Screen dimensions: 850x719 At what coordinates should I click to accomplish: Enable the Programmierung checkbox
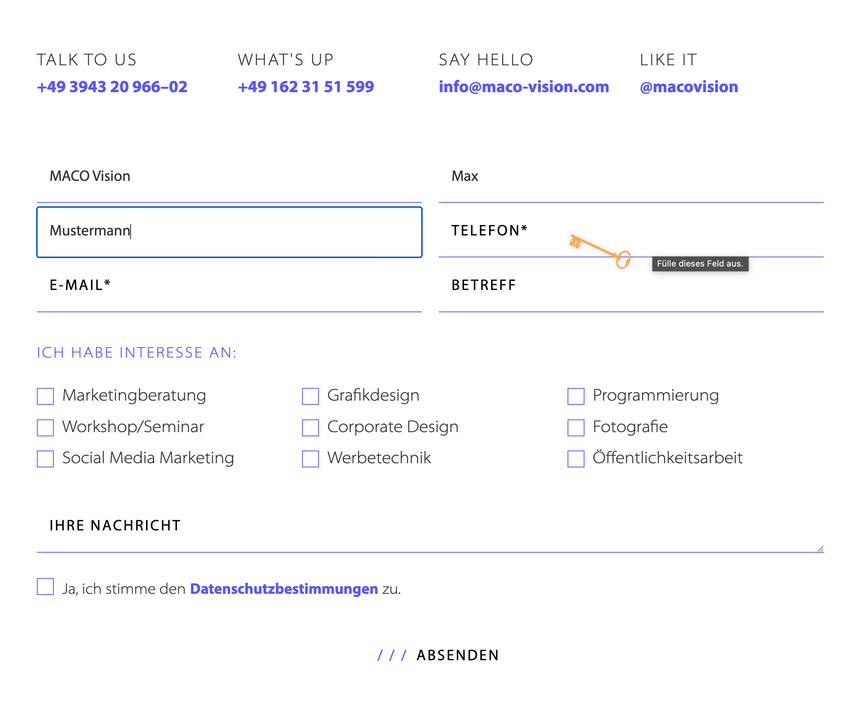576,396
